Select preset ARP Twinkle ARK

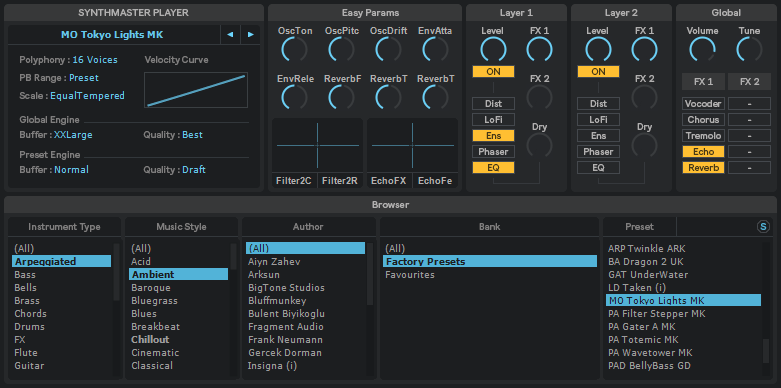pos(683,248)
